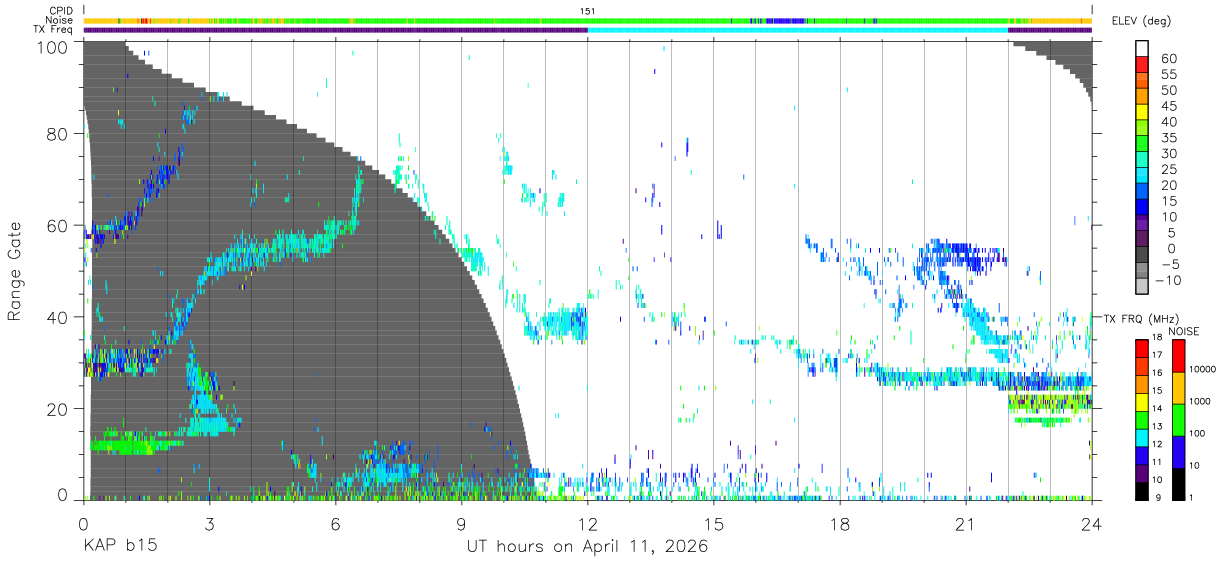Click the 1 label on NOISE legend
The width and height of the screenshot is (1228, 567).
click(x=1190, y=498)
